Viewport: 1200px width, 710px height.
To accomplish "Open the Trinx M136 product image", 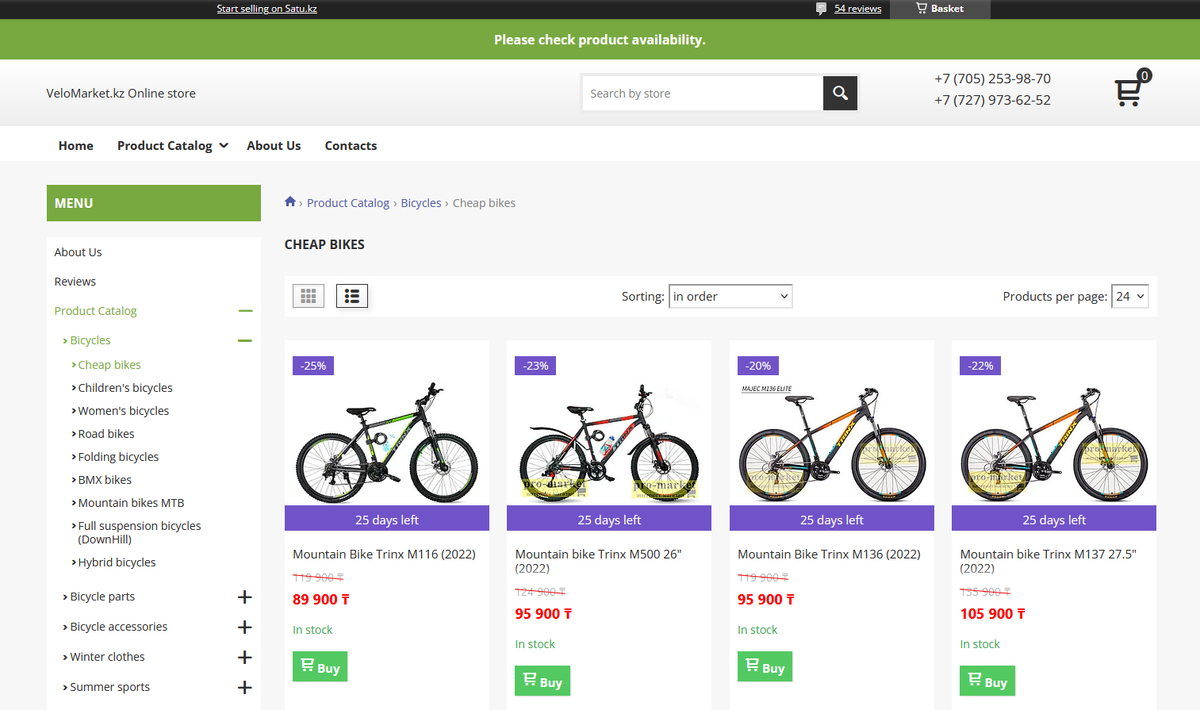I will point(832,441).
